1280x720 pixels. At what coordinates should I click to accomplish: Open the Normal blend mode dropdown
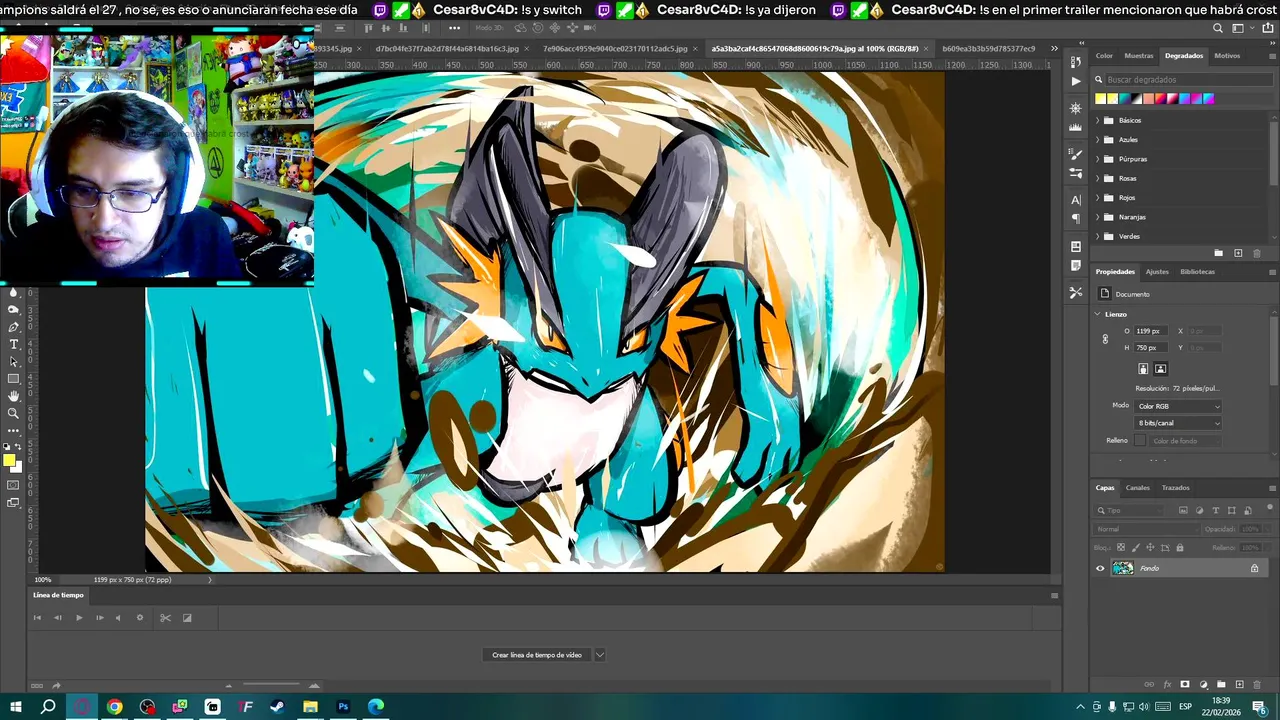1145,529
